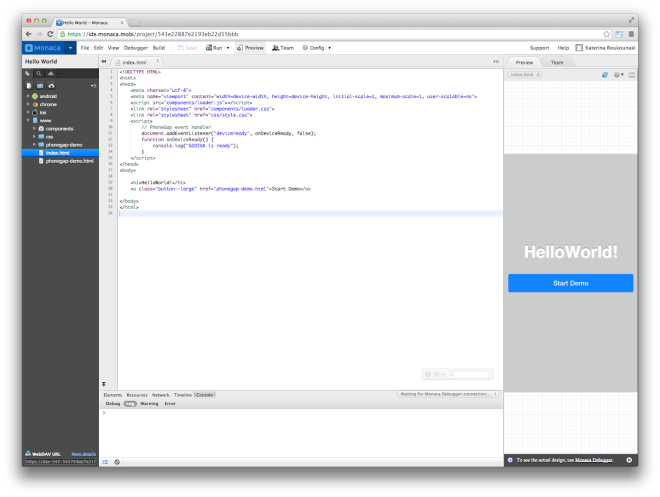Collapse the left sidebar panel

point(104,61)
